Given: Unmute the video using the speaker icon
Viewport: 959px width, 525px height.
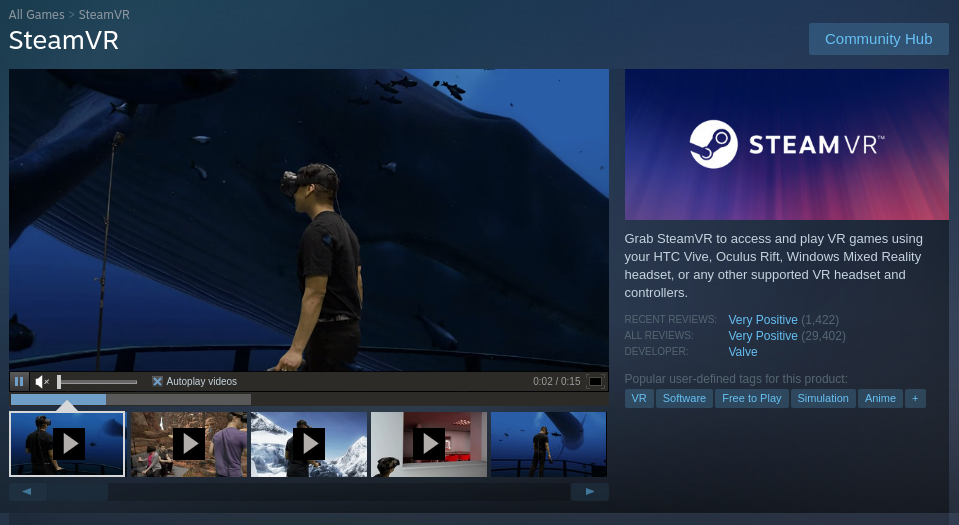Looking at the screenshot, I should pos(42,381).
